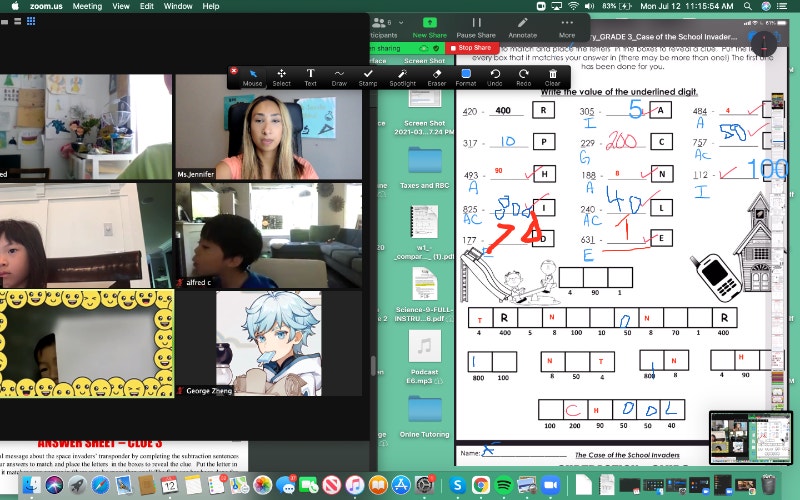Select the Mouse annotation tool
This screenshot has width=800, height=500.
pyautogui.click(x=252, y=77)
